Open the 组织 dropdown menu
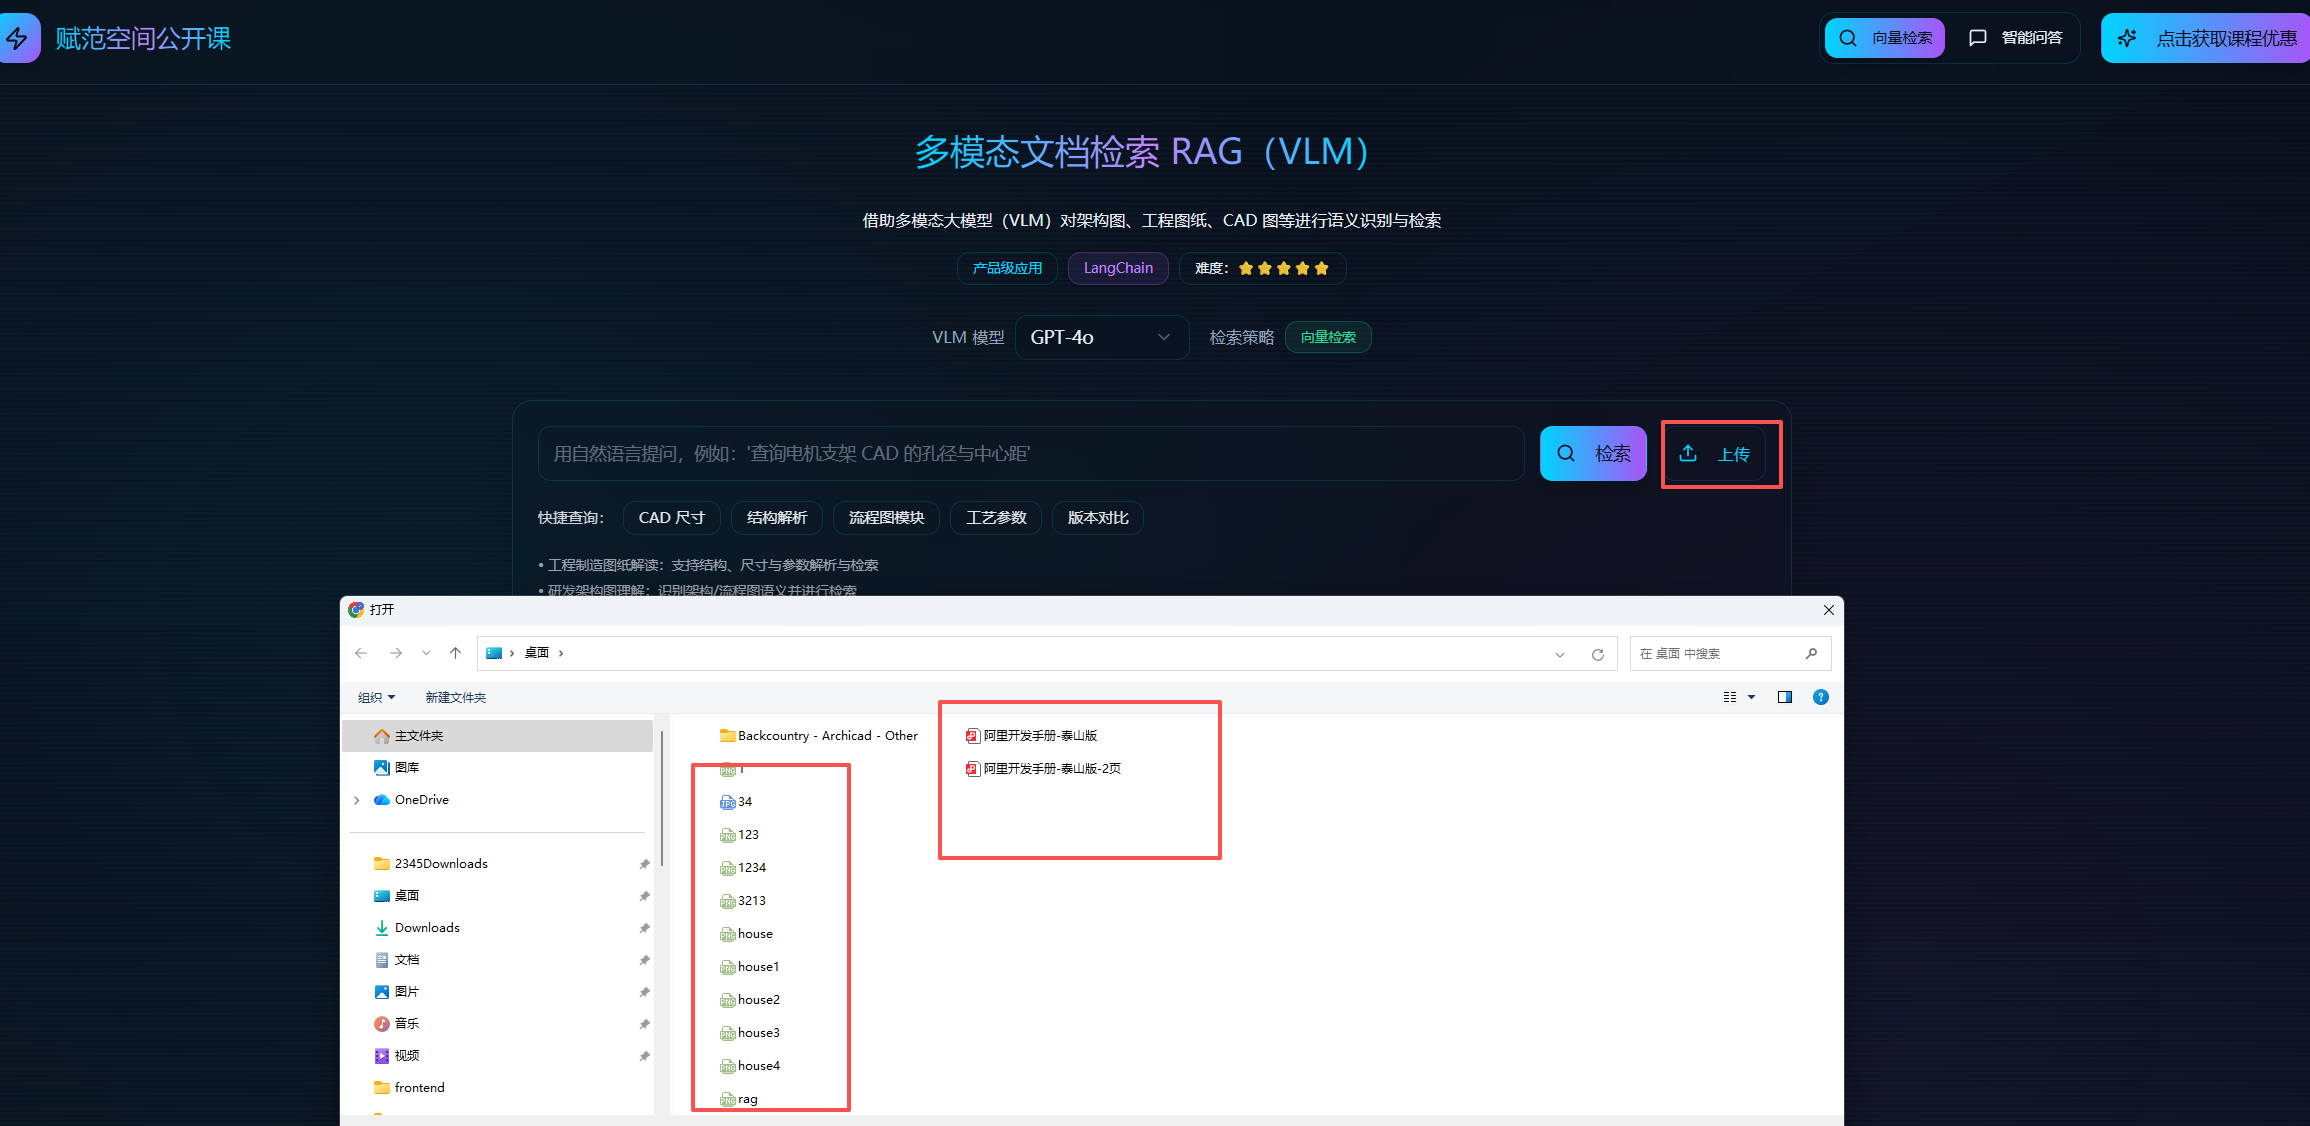This screenshot has height=1126, width=2310. (x=376, y=697)
